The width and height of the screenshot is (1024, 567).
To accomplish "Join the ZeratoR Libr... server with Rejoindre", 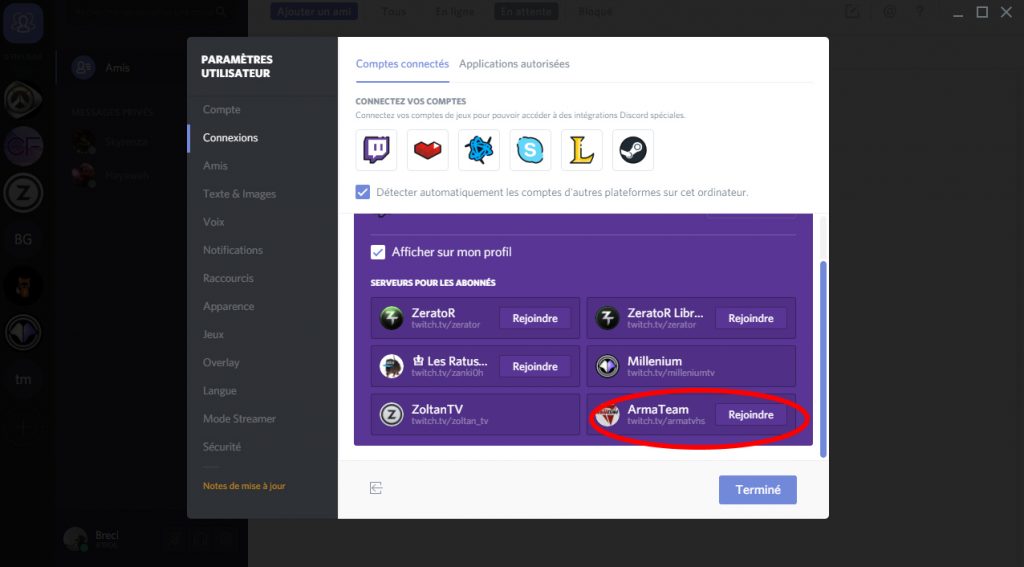I will click(751, 318).
